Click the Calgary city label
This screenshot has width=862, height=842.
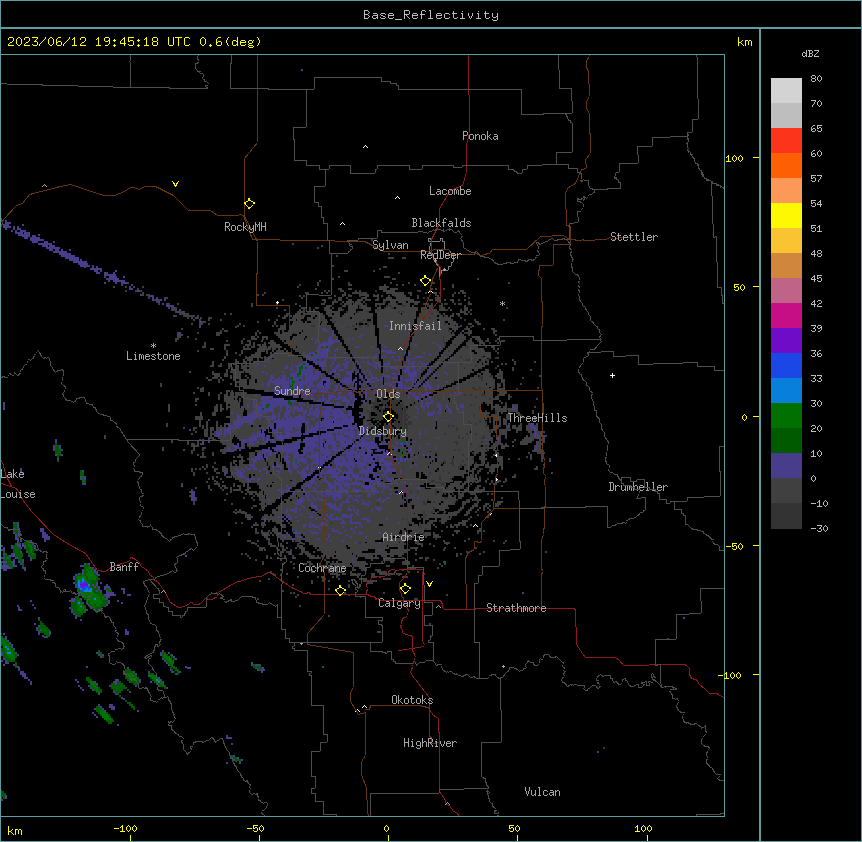pyautogui.click(x=399, y=603)
